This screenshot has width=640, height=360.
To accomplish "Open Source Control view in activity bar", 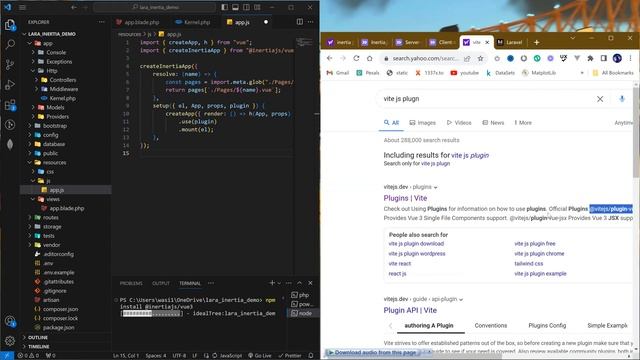I will [x=10, y=64].
